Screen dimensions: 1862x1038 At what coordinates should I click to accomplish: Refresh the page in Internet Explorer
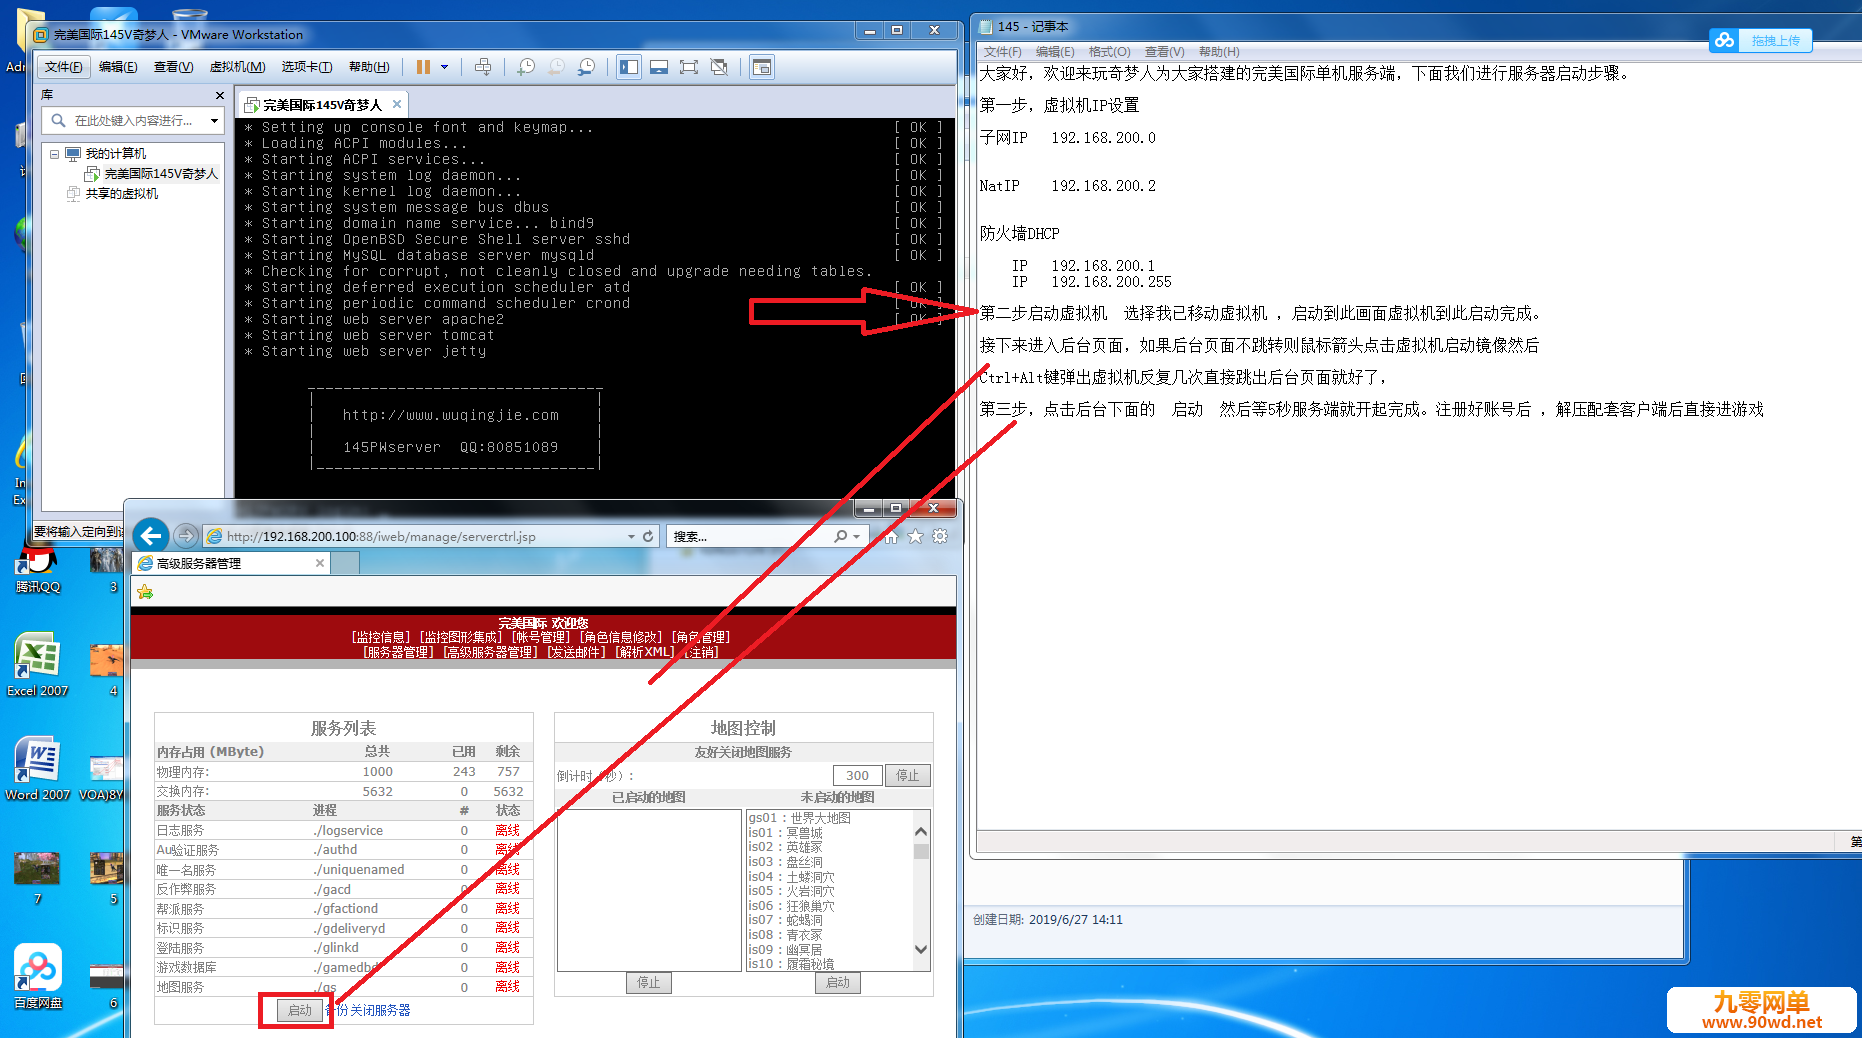(648, 537)
